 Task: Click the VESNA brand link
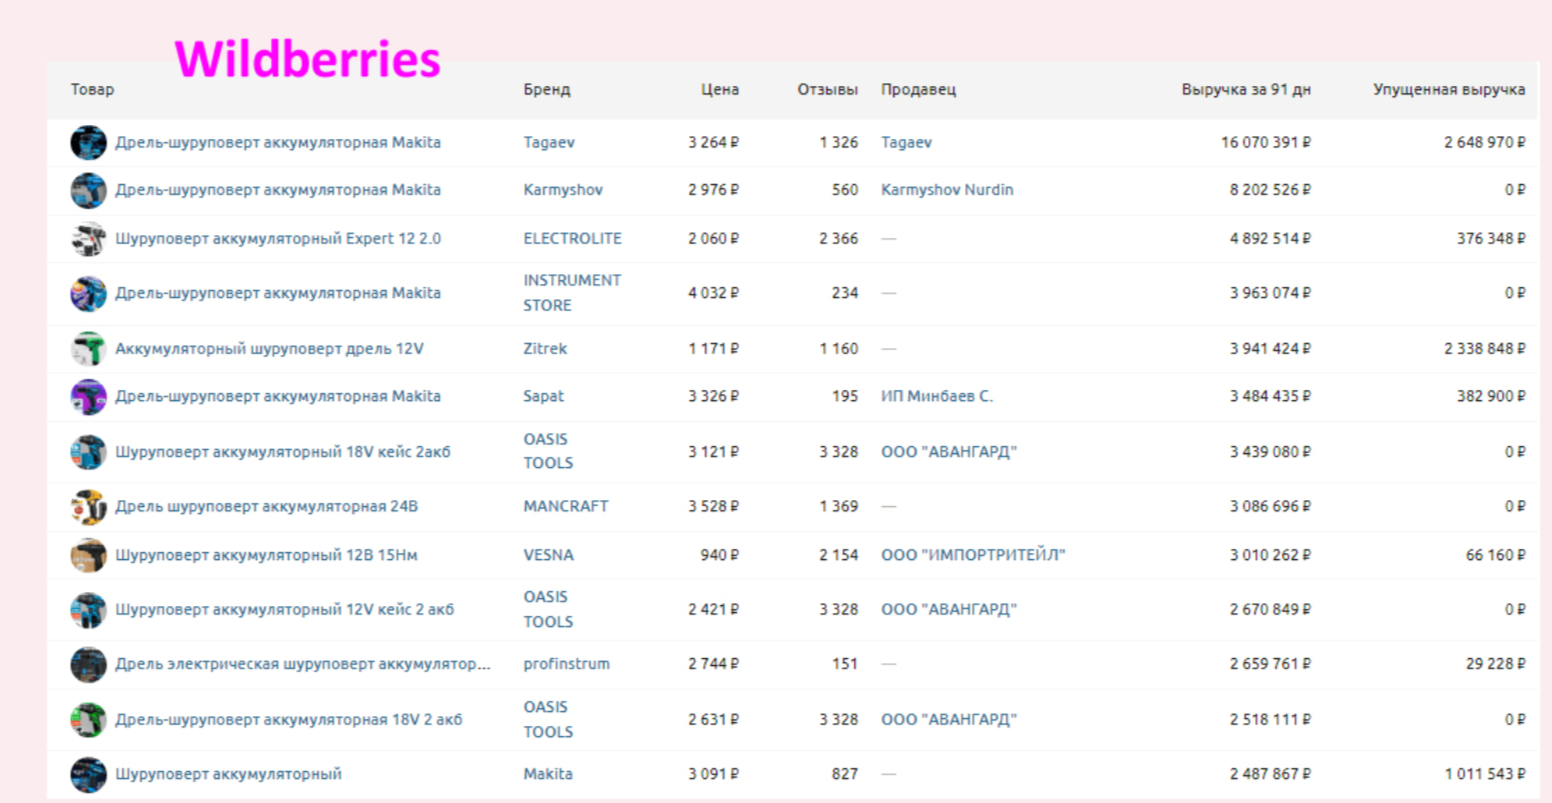(548, 555)
